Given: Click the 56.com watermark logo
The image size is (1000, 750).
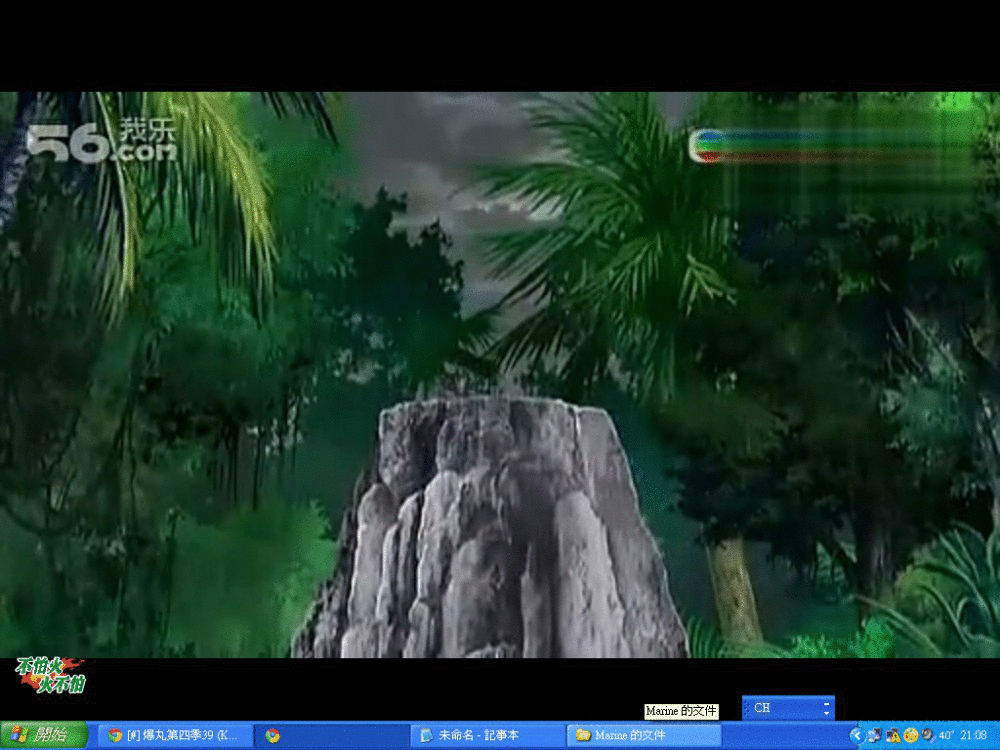Looking at the screenshot, I should (x=100, y=143).
